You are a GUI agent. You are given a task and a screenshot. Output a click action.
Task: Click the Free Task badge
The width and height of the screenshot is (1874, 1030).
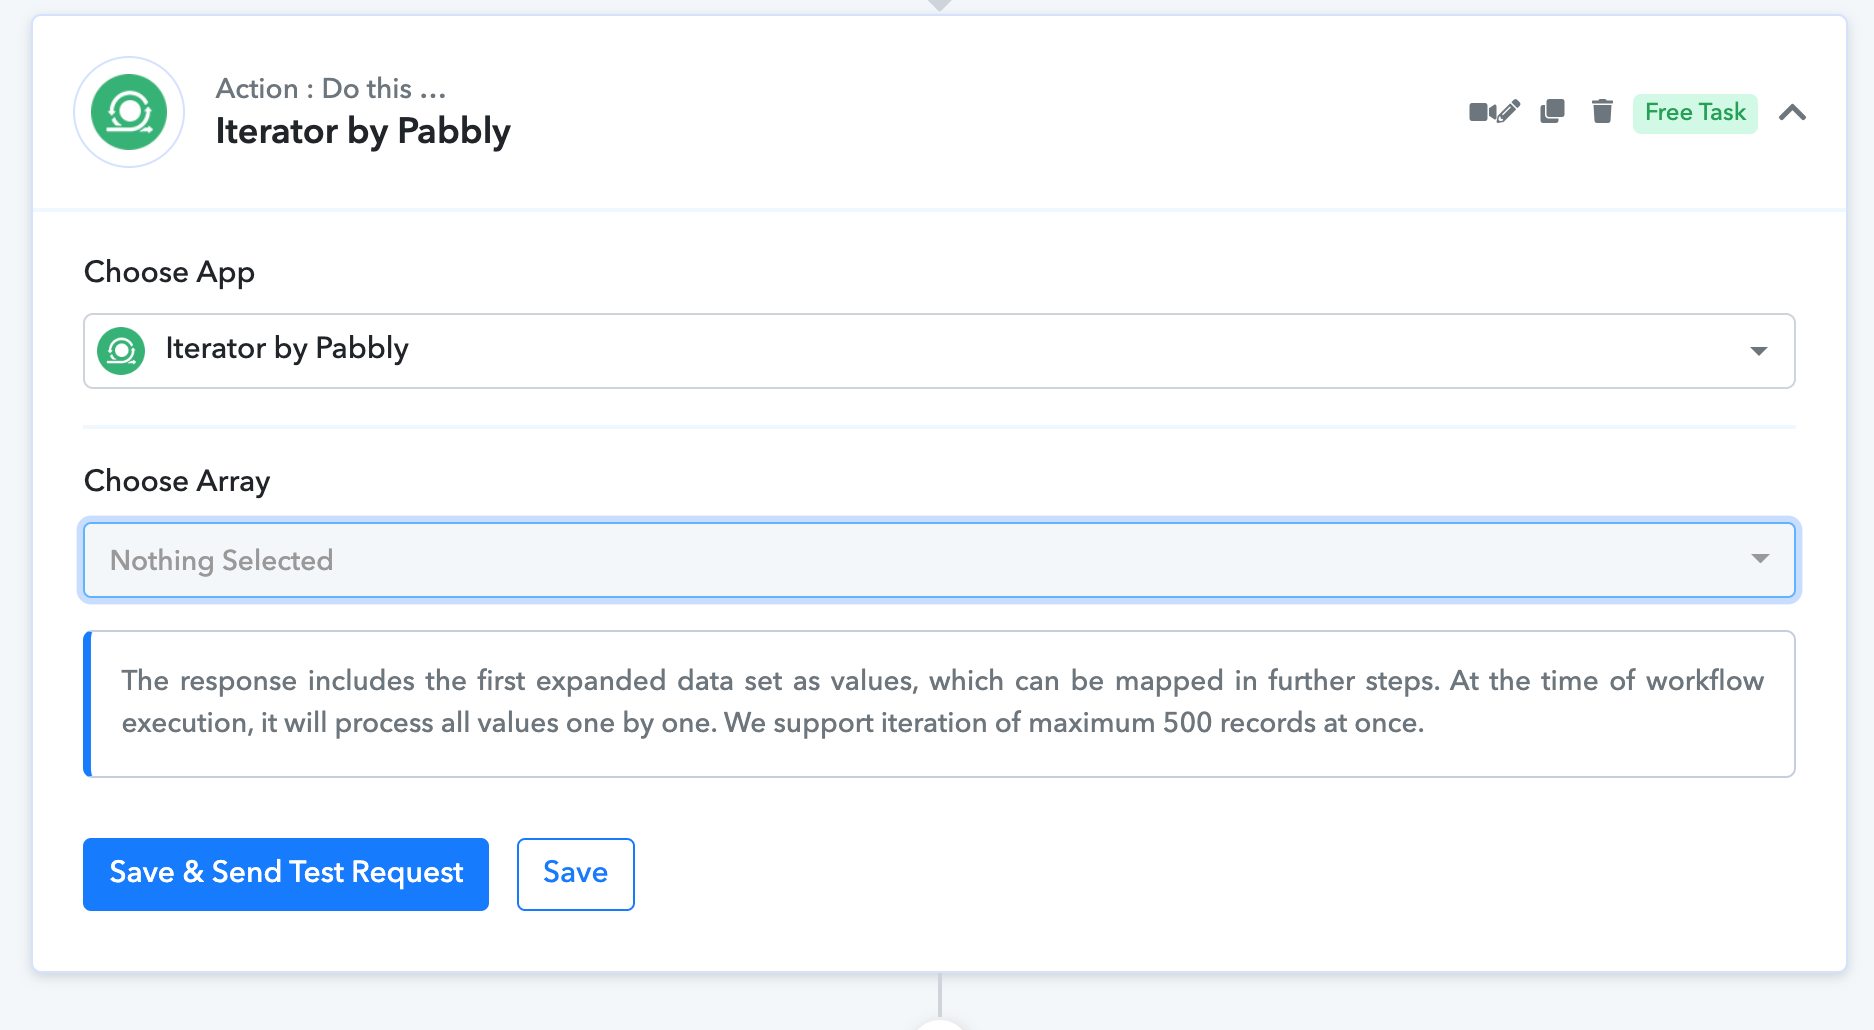coord(1695,112)
